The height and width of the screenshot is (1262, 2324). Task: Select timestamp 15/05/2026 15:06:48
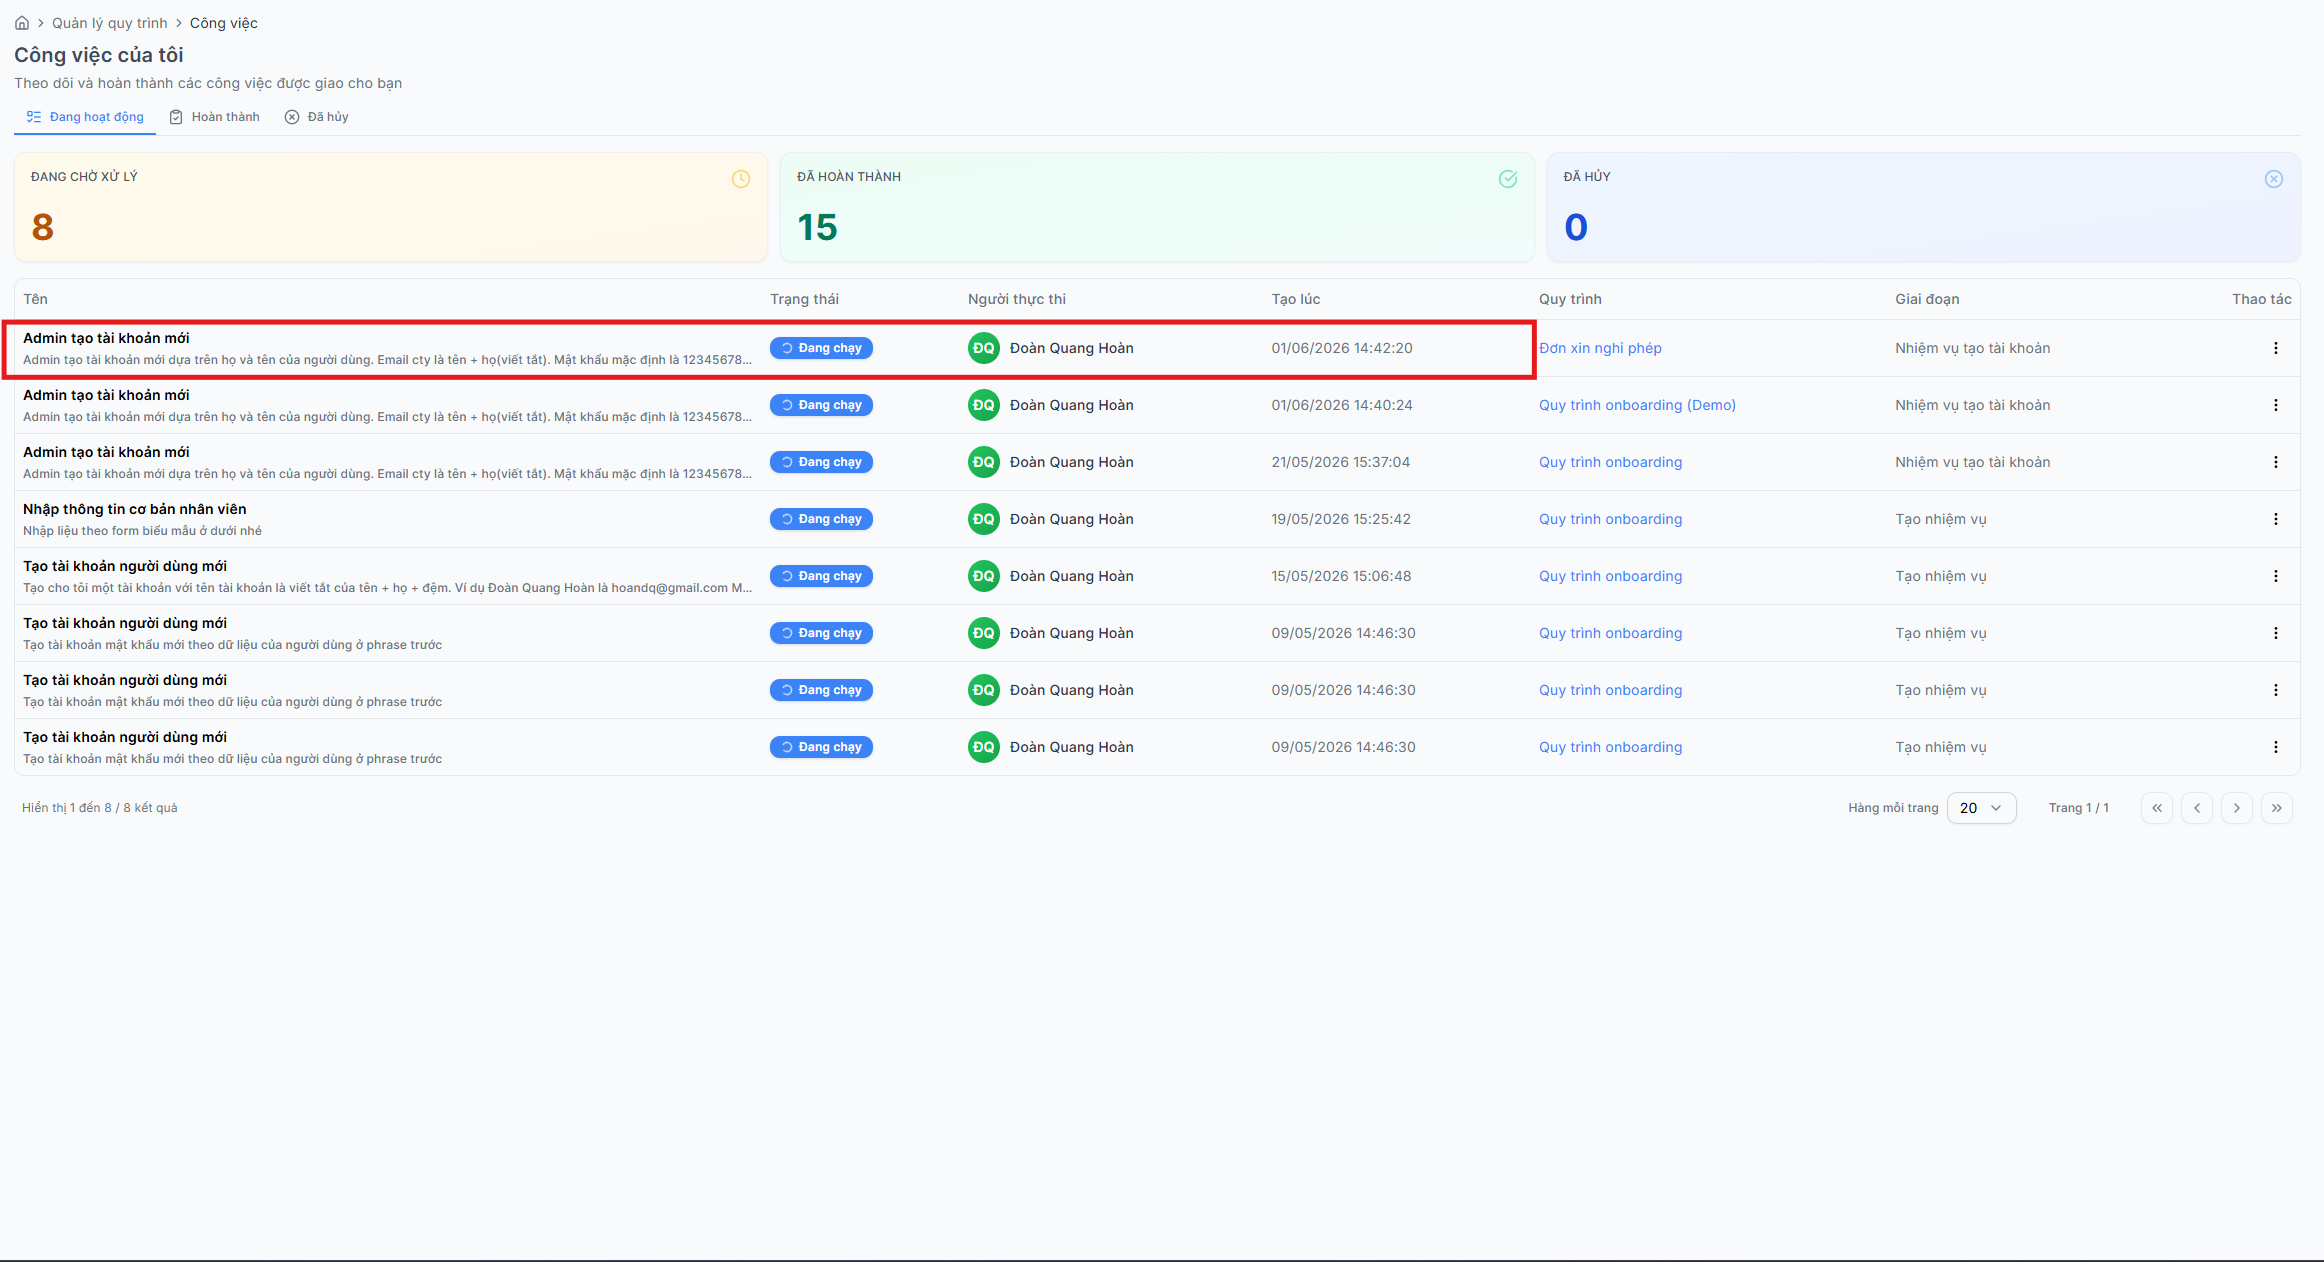click(x=1341, y=576)
